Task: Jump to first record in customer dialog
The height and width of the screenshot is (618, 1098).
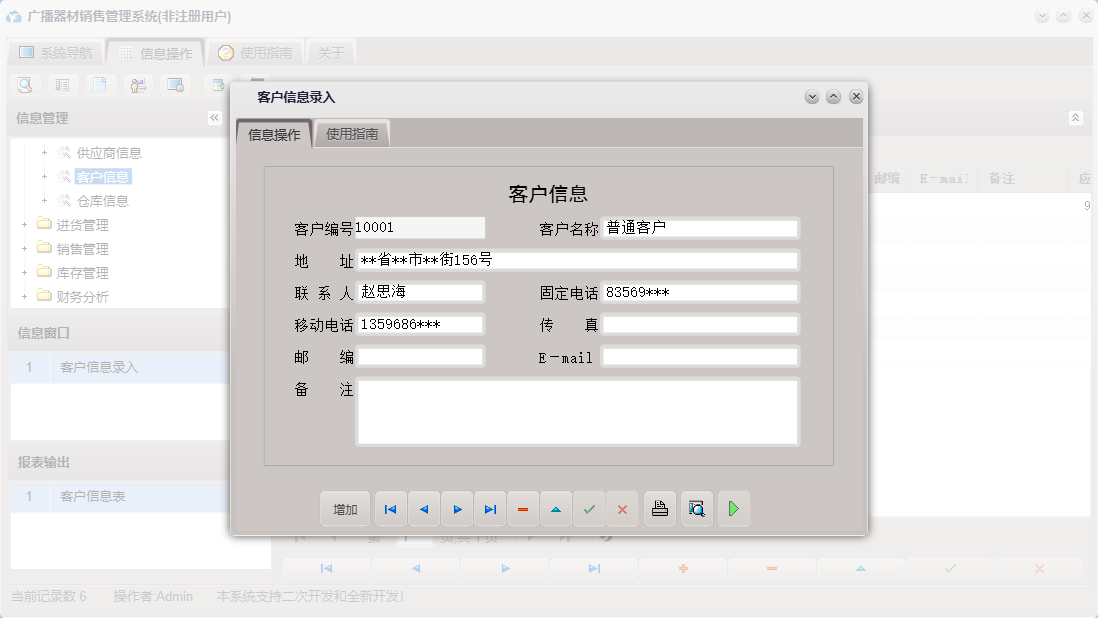Action: [390, 509]
